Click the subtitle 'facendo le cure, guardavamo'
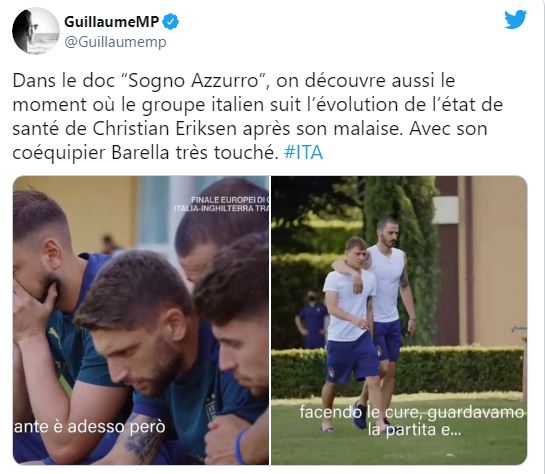The height and width of the screenshot is (474, 545). click(x=412, y=412)
